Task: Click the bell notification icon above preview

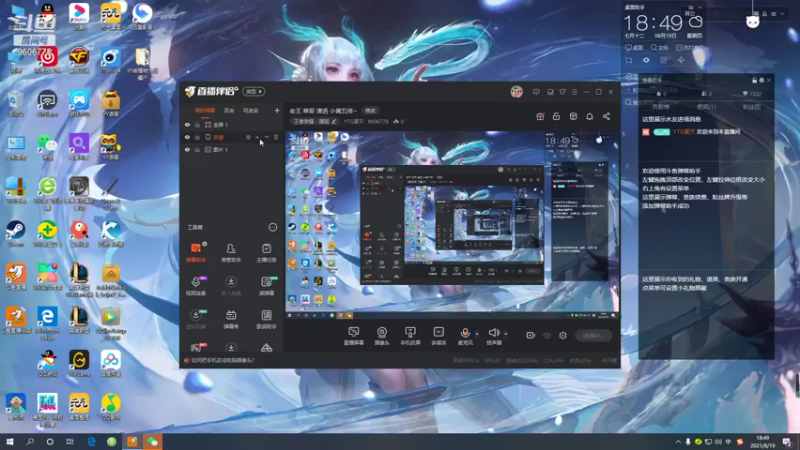Action: coord(589,116)
